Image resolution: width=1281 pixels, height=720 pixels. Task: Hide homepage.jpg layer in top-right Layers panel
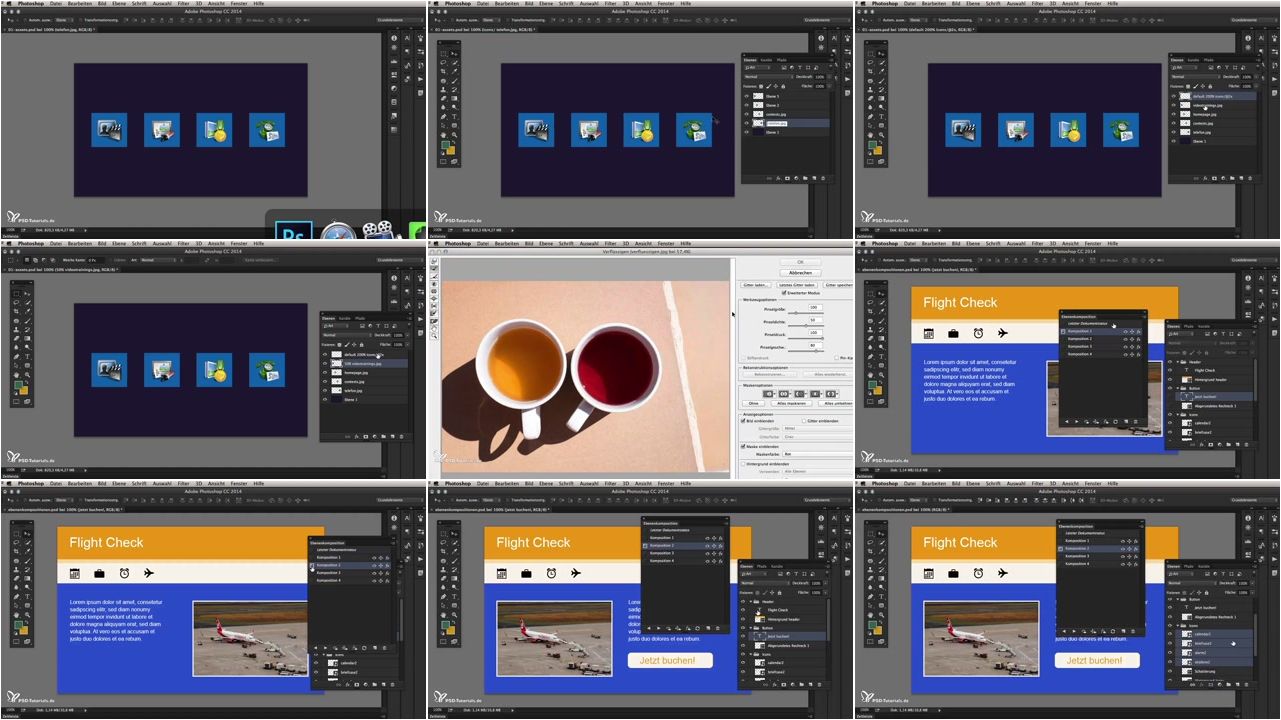[1174, 114]
